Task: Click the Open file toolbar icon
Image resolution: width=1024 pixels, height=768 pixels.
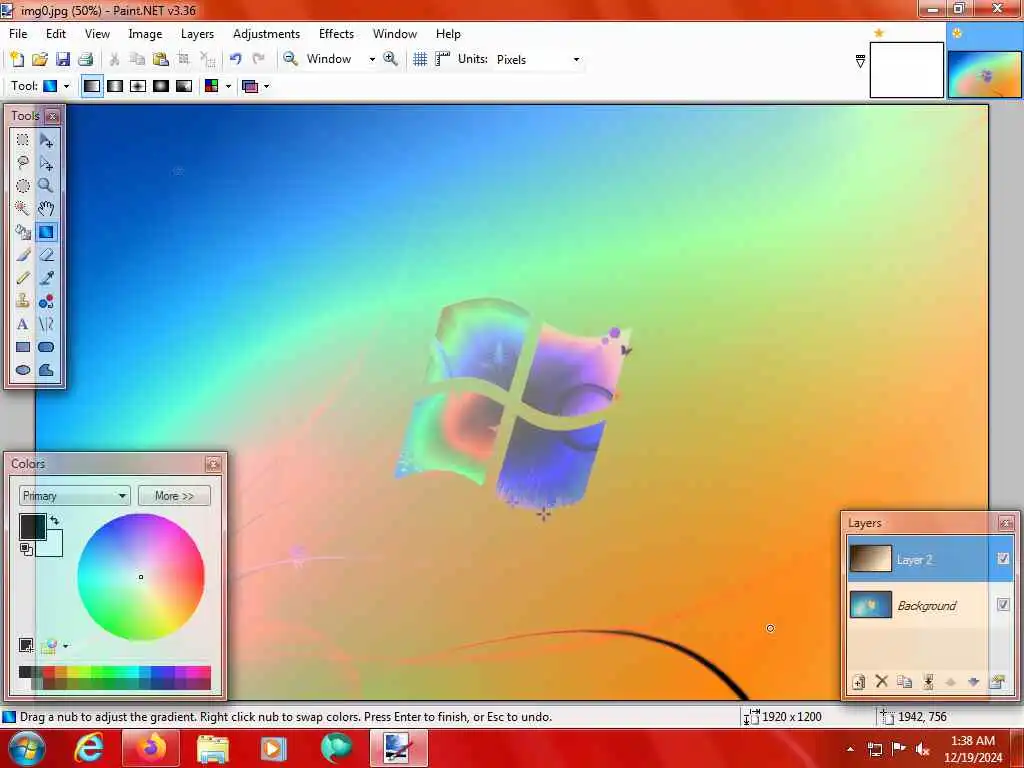Action: 40,59
